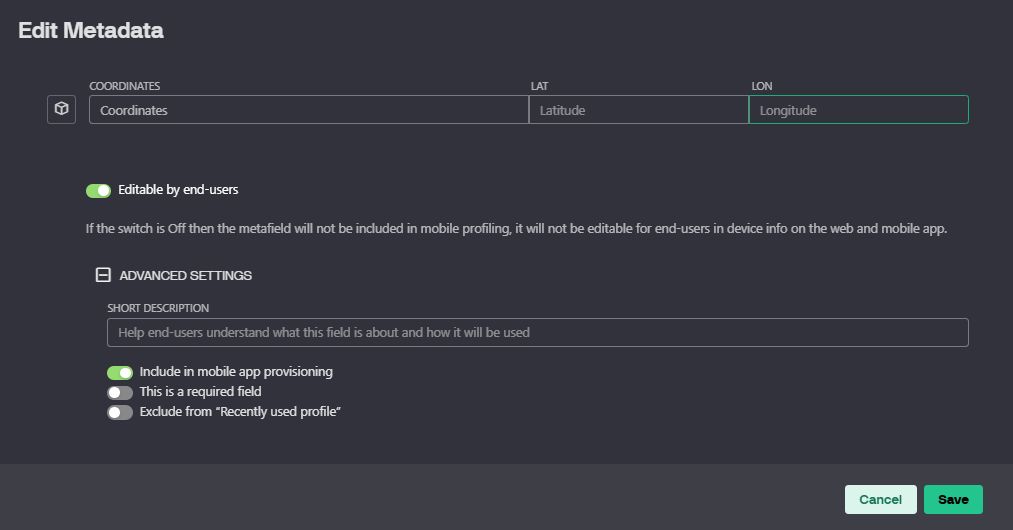Cancel editing the metadata
The image size is (1013, 530).
pyautogui.click(x=881, y=500)
